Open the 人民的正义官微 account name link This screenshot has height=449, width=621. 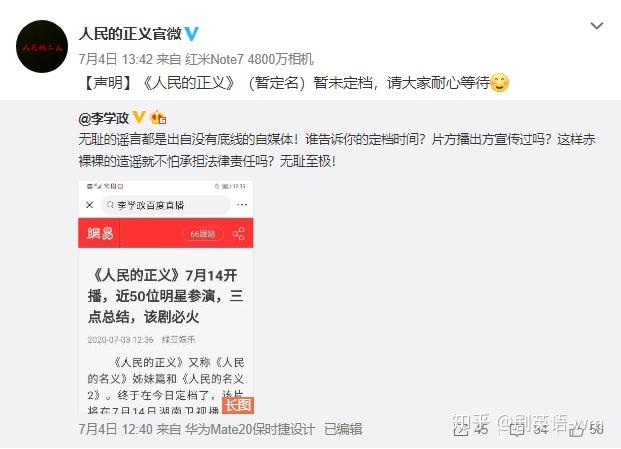click(x=130, y=34)
